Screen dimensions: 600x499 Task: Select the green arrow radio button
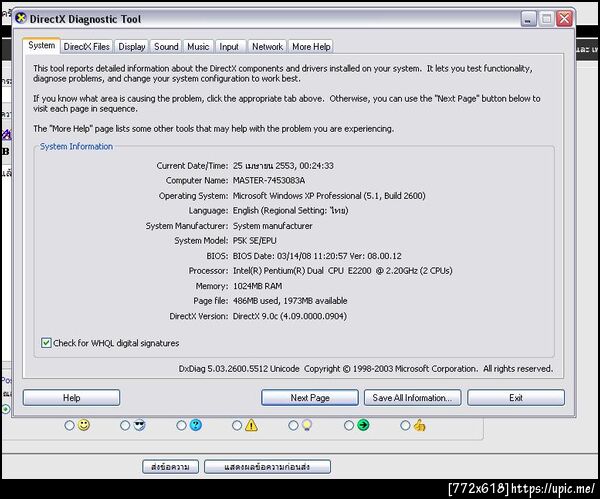click(349, 426)
